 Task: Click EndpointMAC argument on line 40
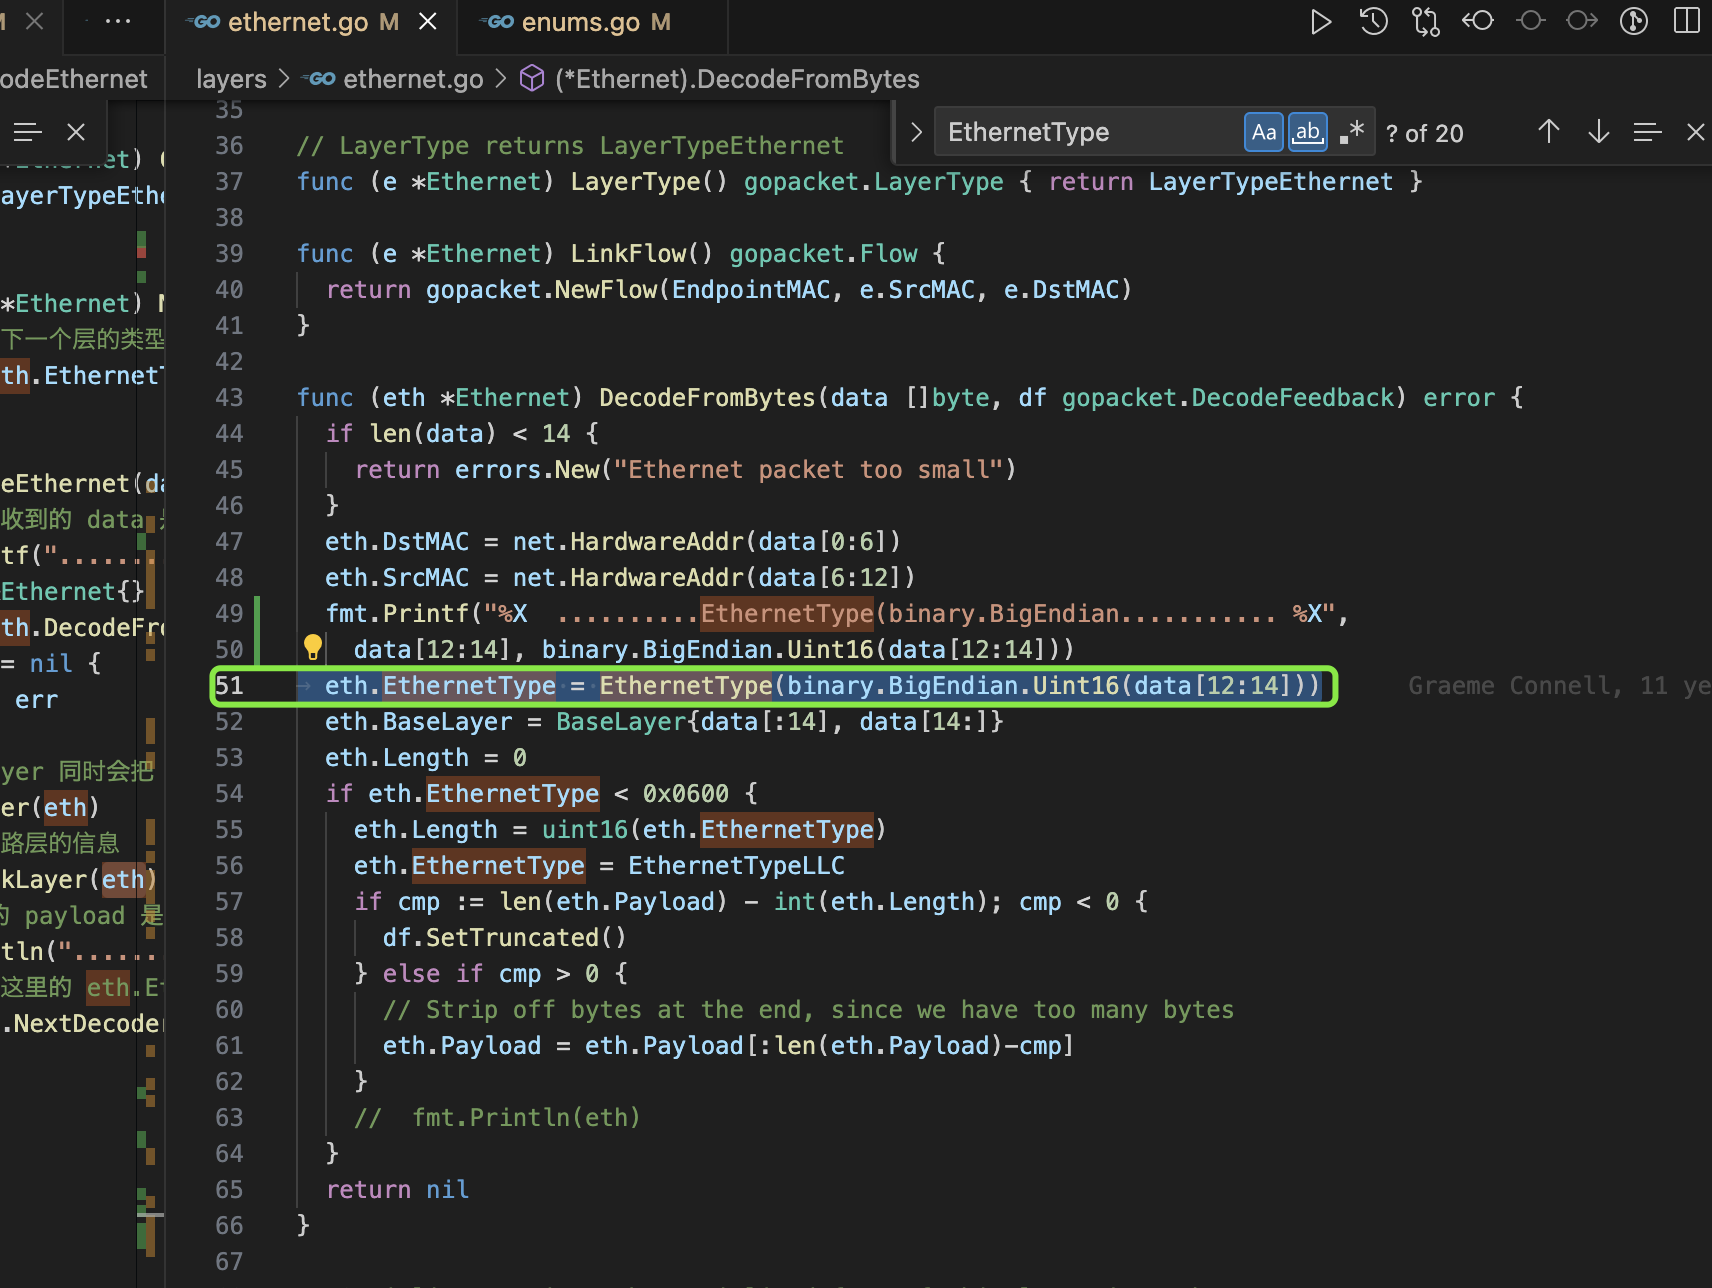(751, 290)
